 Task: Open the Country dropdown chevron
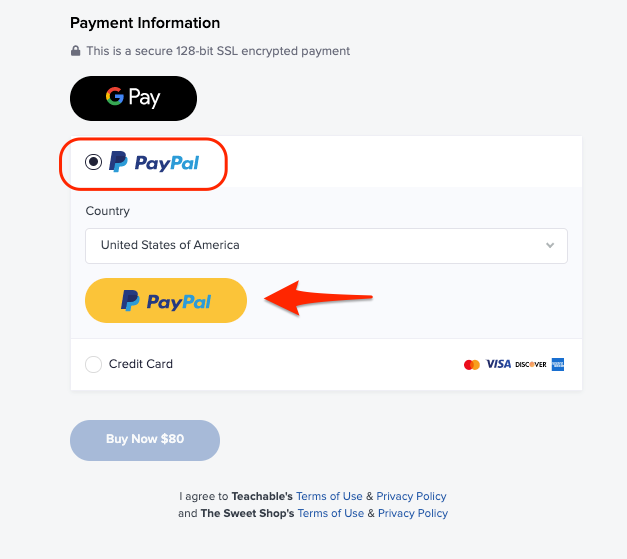550,245
